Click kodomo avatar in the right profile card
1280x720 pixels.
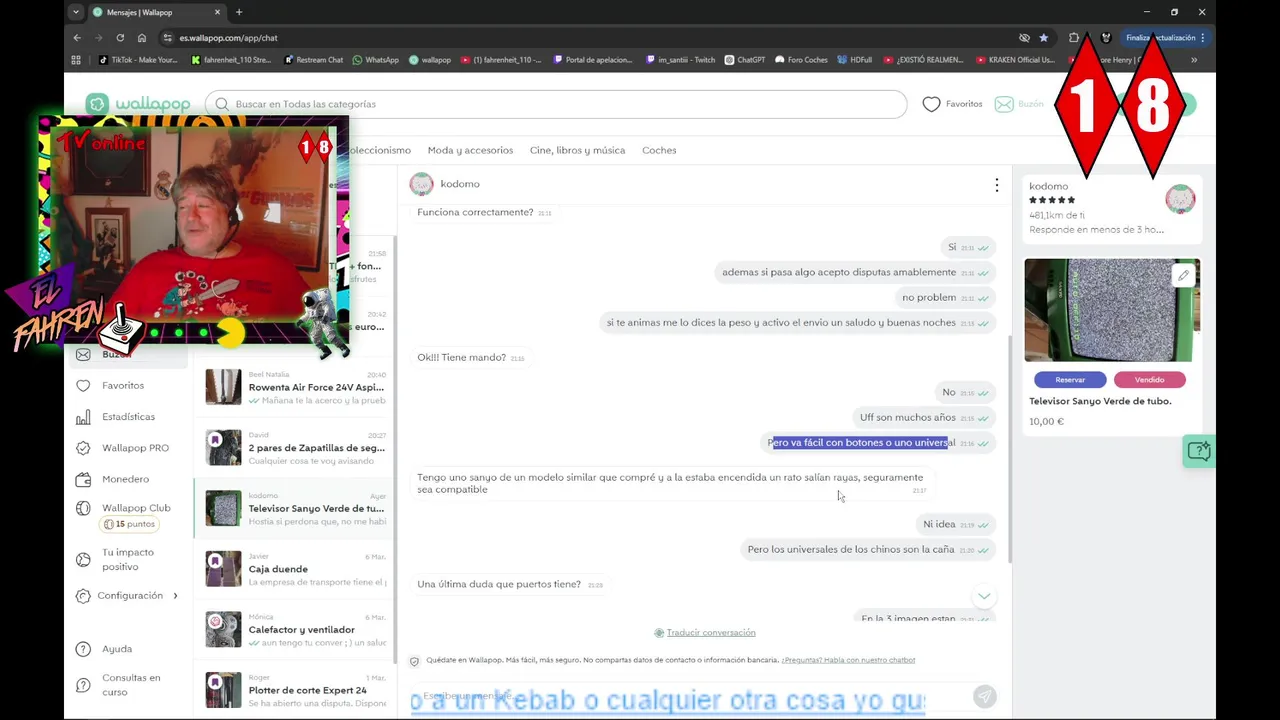[1180, 199]
